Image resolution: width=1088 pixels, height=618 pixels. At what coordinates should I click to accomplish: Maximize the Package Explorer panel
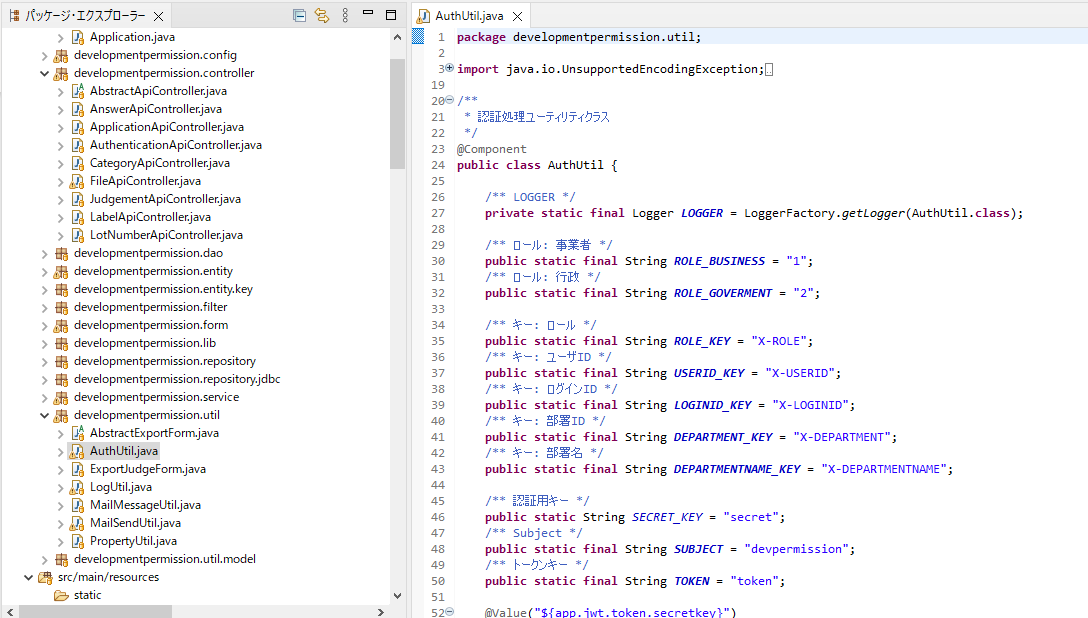pyautogui.click(x=392, y=15)
